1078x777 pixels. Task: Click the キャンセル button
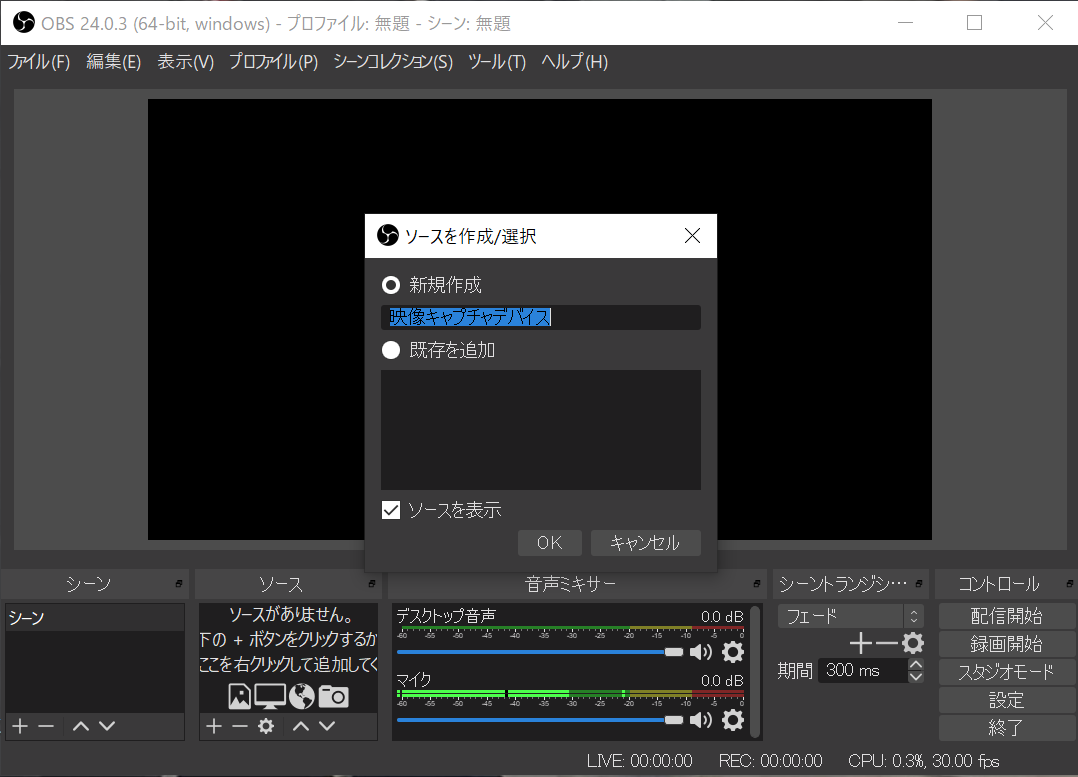tap(646, 543)
